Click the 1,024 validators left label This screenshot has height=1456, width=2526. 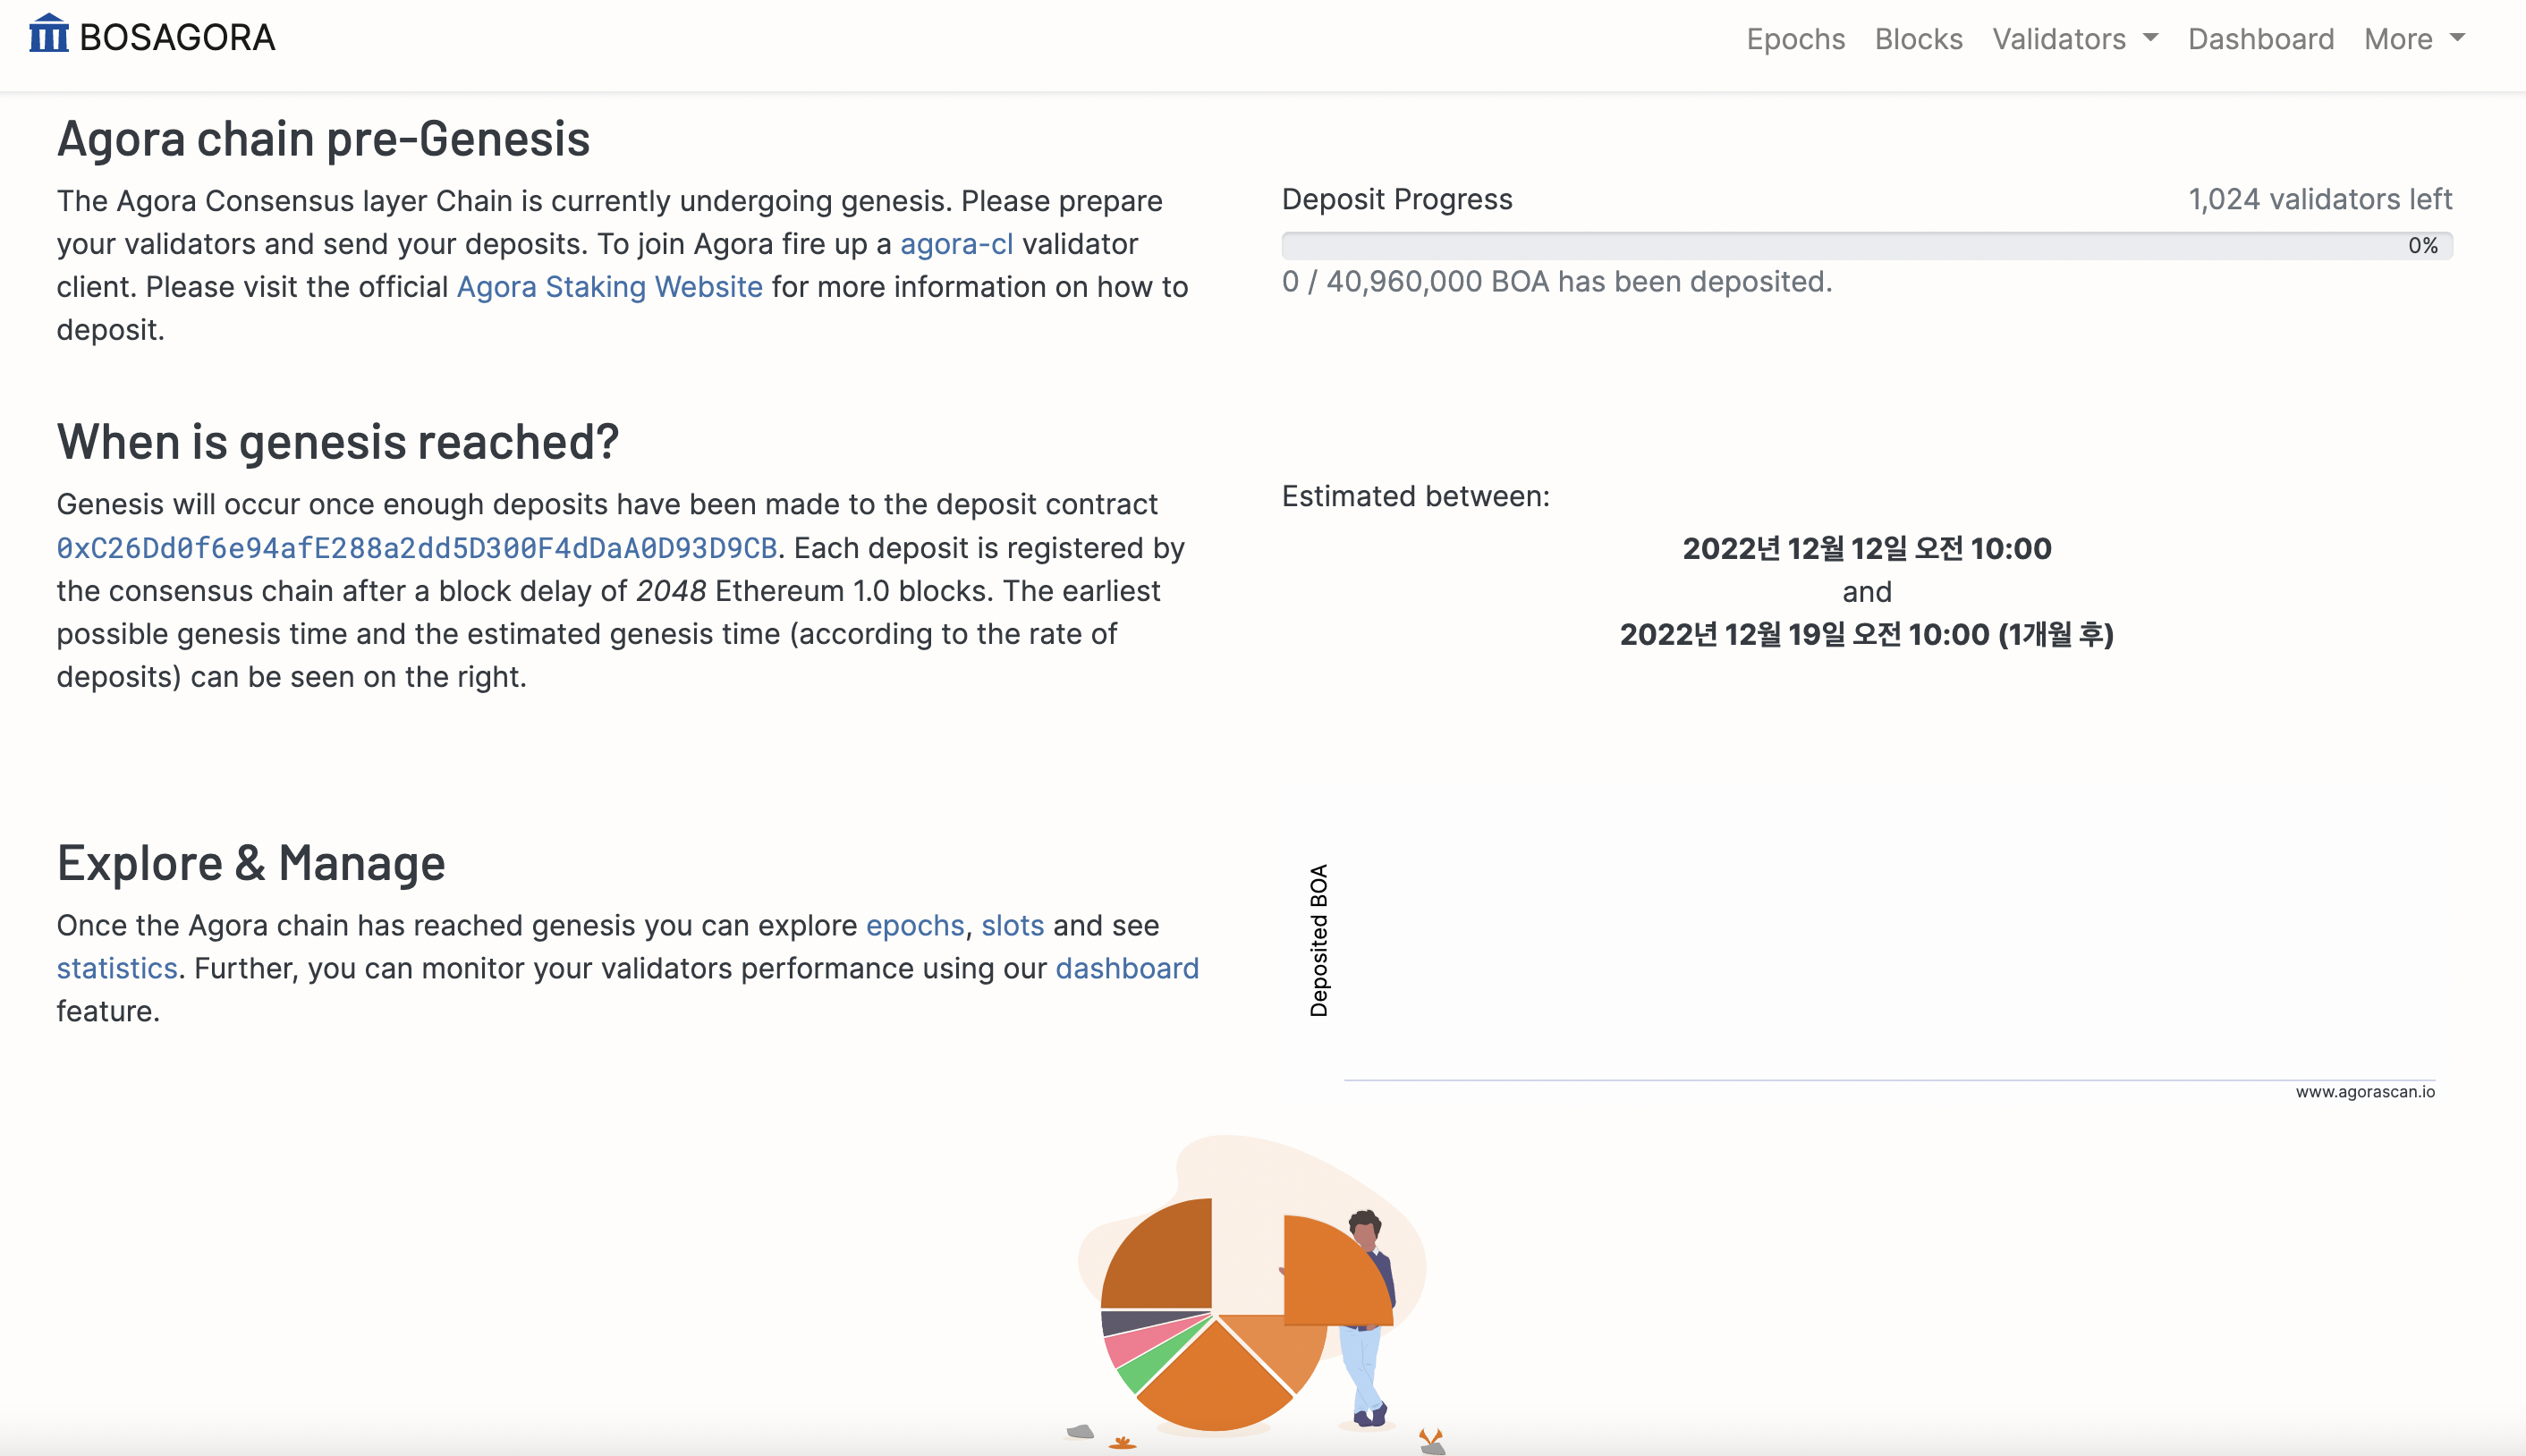[x=2320, y=198]
